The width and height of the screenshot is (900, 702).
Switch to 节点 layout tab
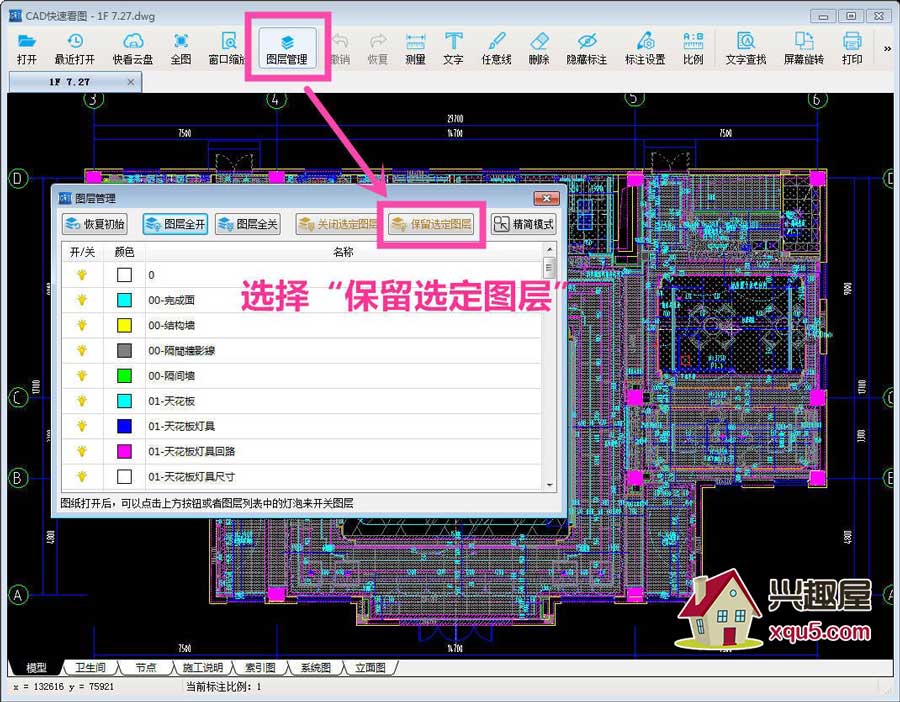tap(146, 668)
